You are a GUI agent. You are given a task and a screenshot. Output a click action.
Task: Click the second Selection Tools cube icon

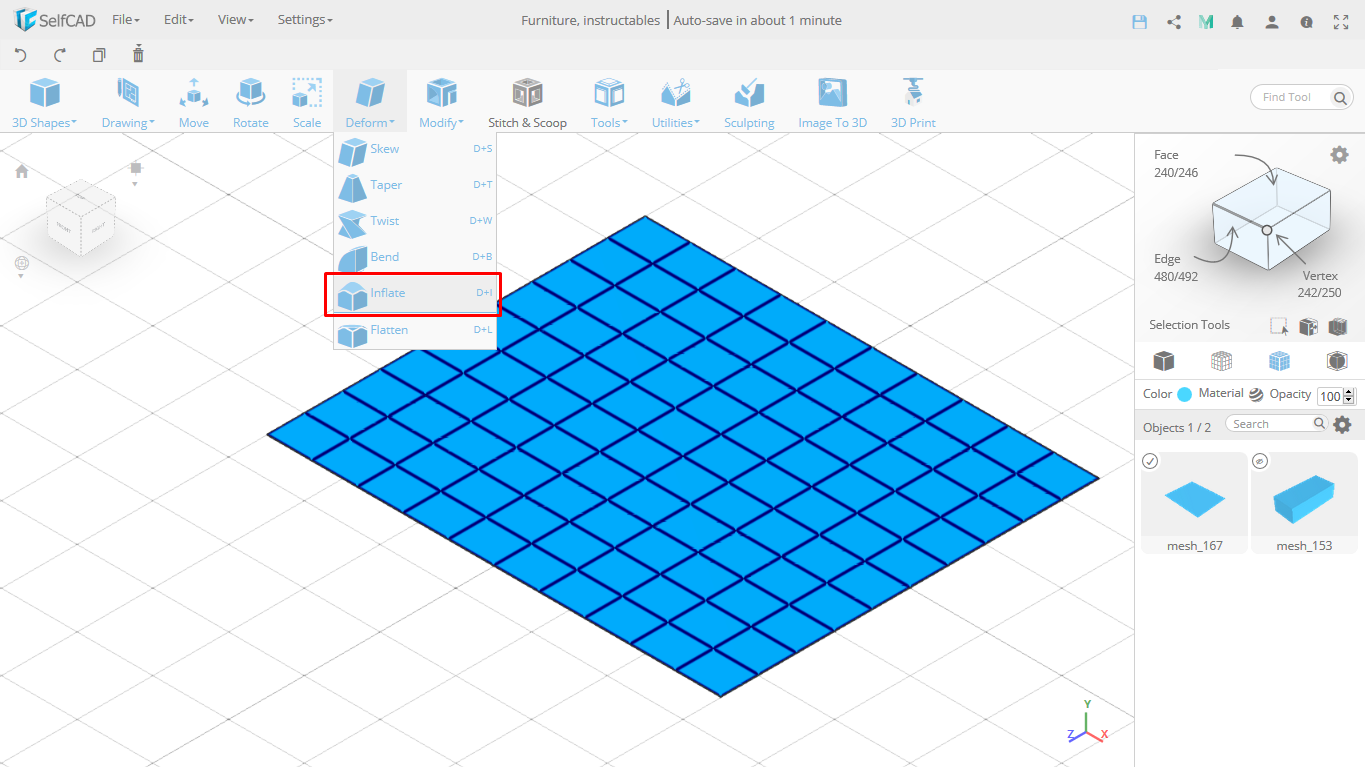coord(1308,326)
